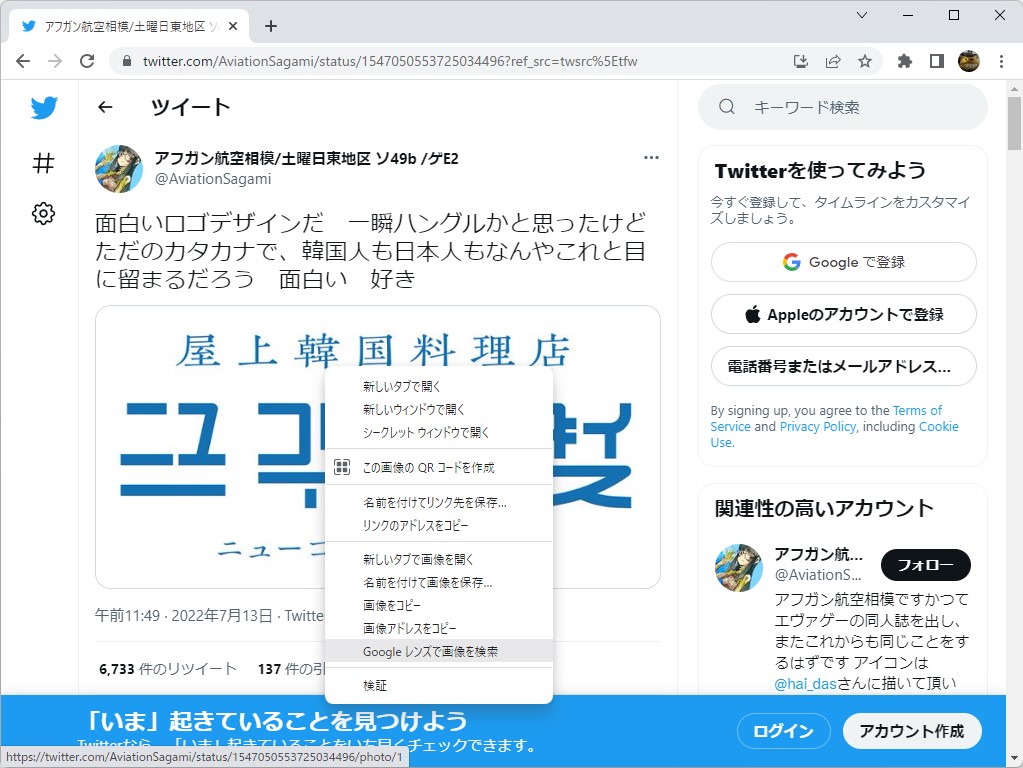1023x768 pixels.
Task: Open the Chrome side panel icon
Action: click(936, 61)
